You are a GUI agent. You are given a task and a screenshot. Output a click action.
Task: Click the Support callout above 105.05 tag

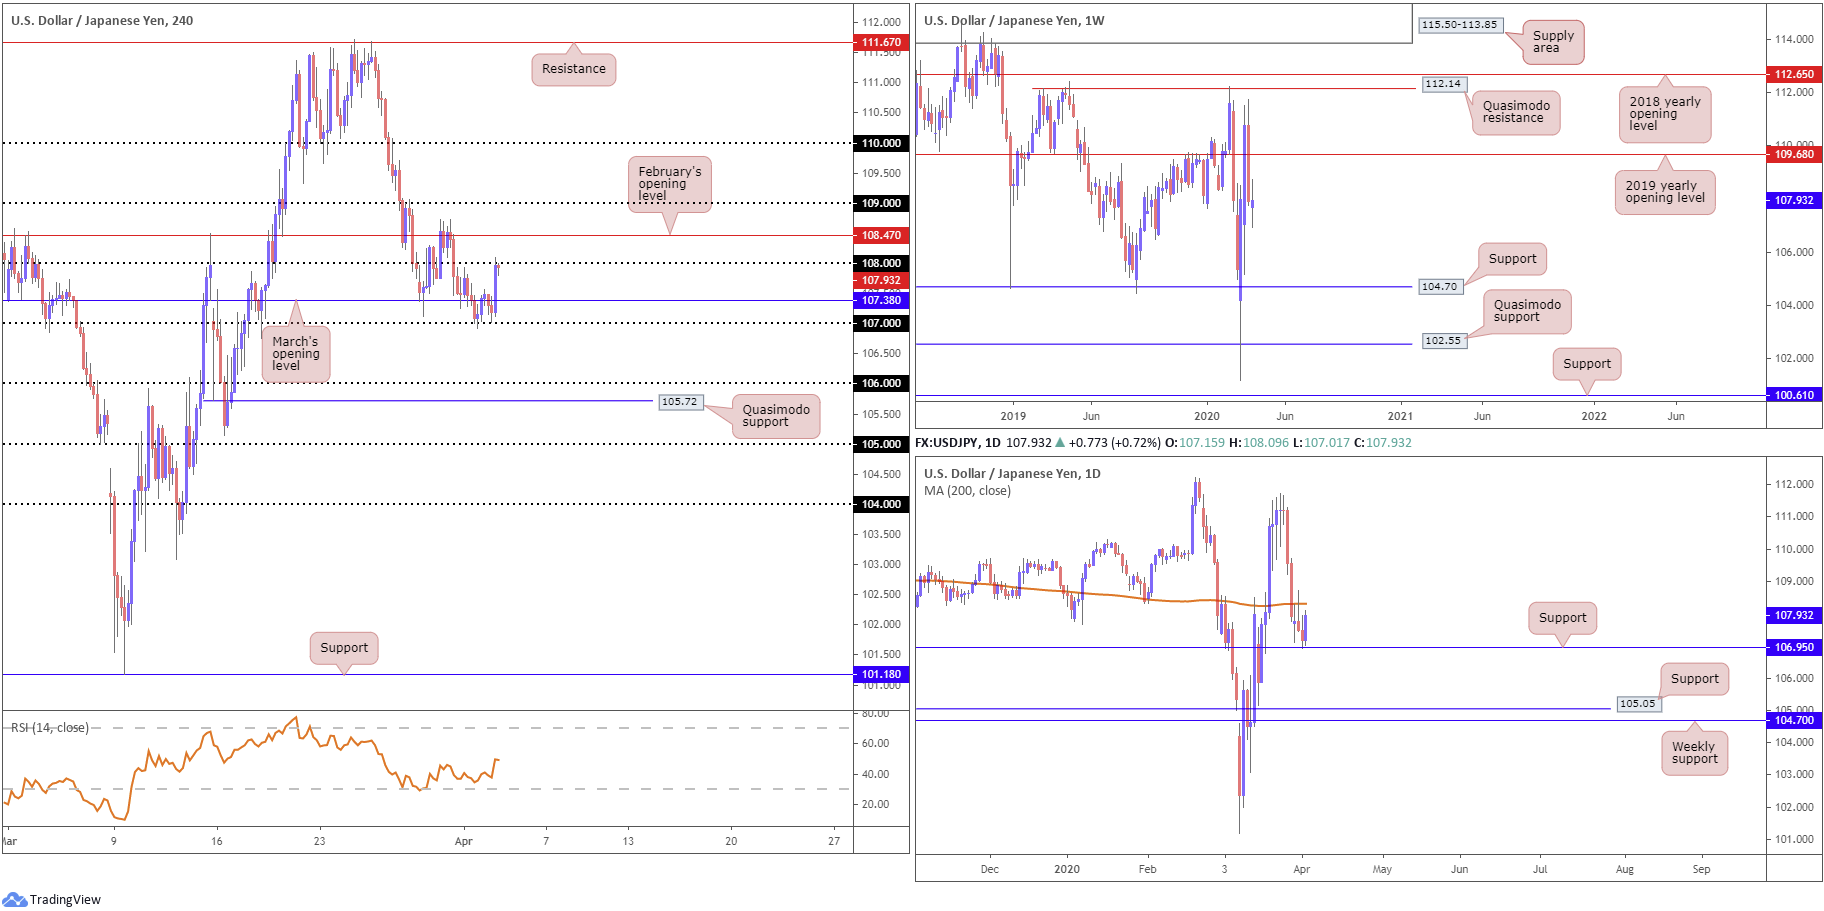(x=1694, y=679)
